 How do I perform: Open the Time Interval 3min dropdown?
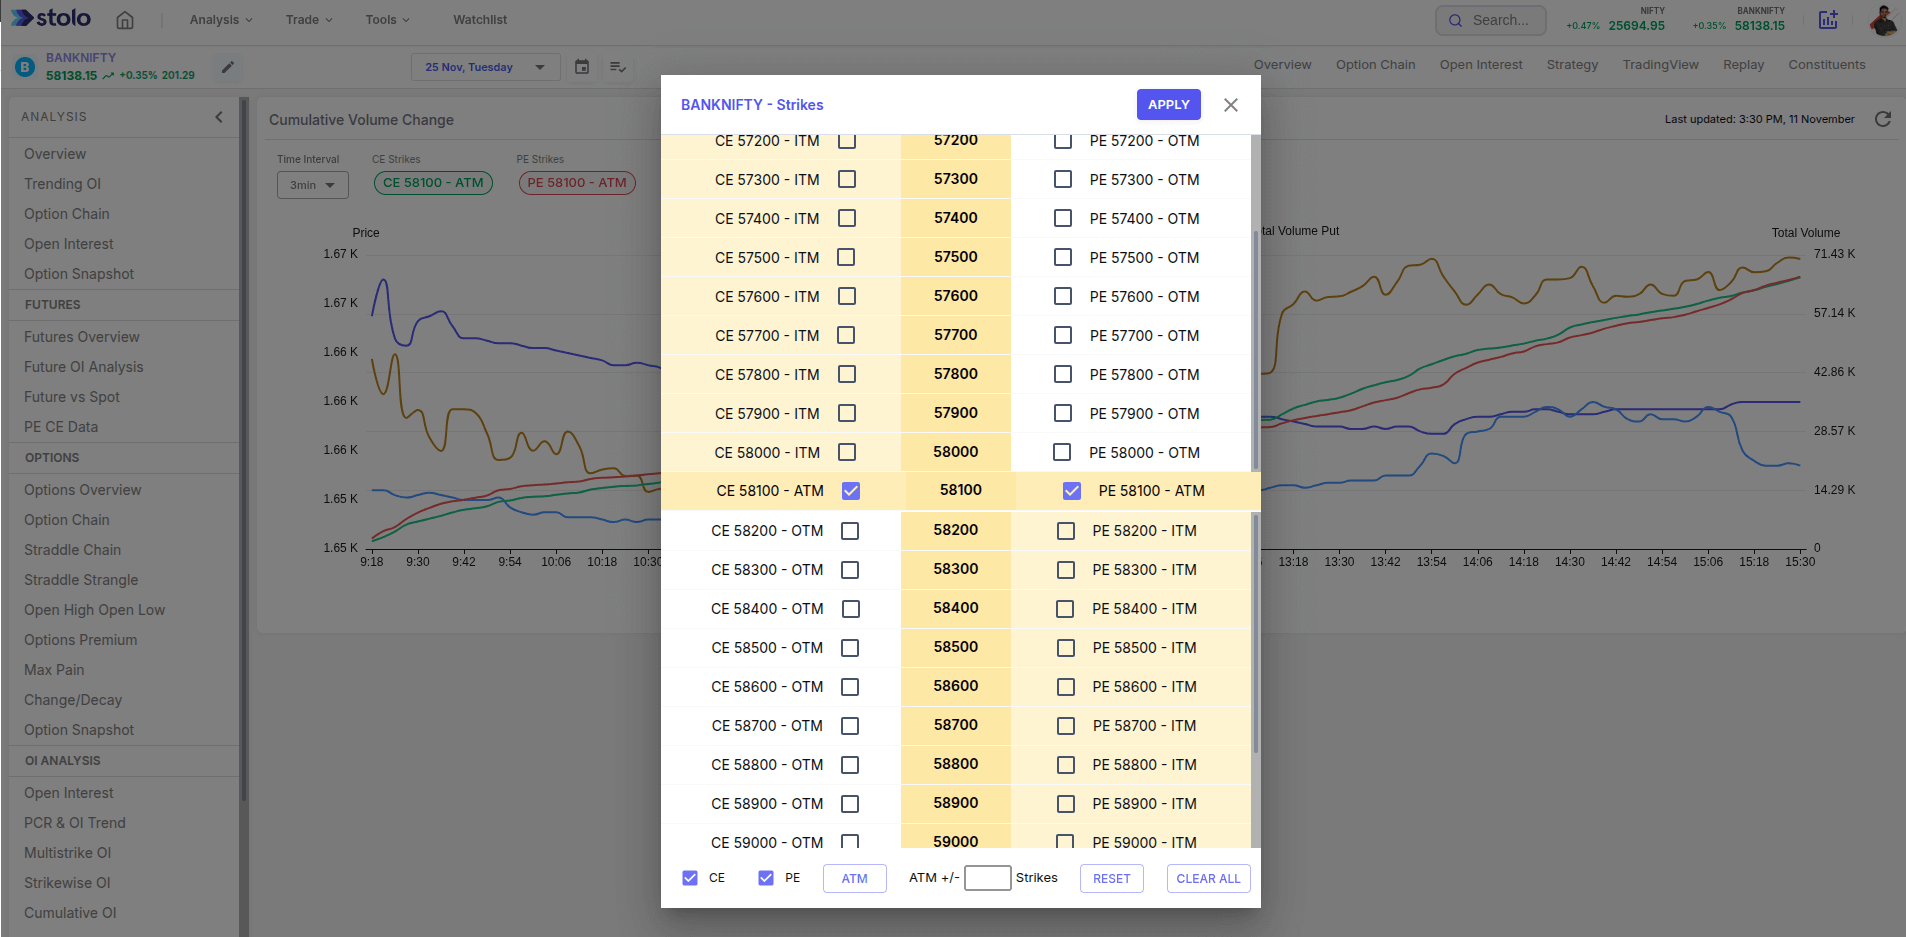click(x=312, y=185)
